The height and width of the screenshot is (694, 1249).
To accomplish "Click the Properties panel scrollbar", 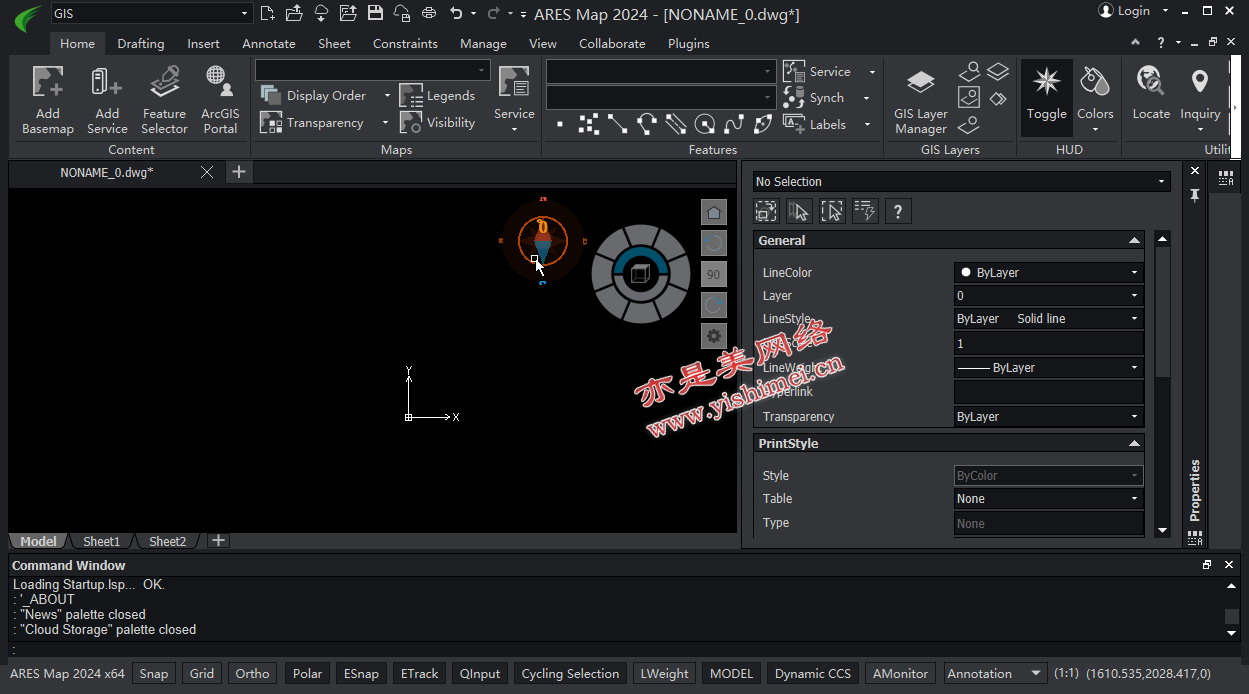I will 1162,312.
